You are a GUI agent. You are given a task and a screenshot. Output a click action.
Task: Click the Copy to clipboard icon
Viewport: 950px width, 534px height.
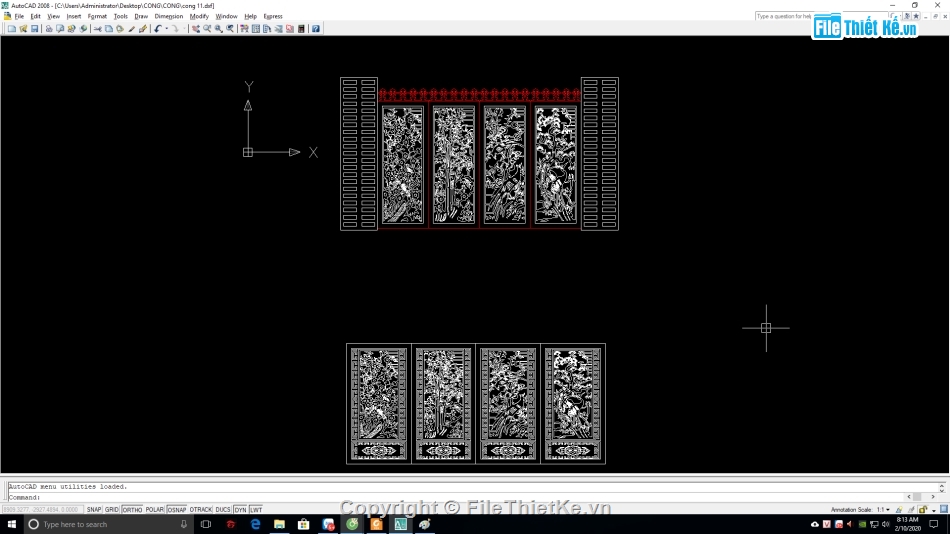click(x=108, y=28)
